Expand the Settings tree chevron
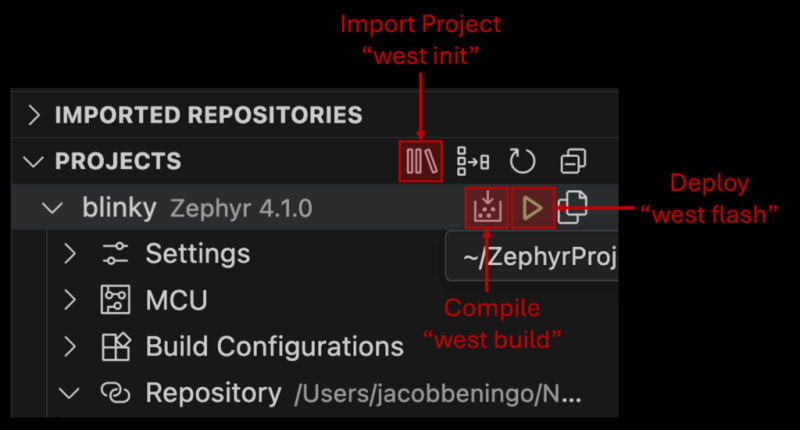This screenshot has width=800, height=430. (x=70, y=254)
